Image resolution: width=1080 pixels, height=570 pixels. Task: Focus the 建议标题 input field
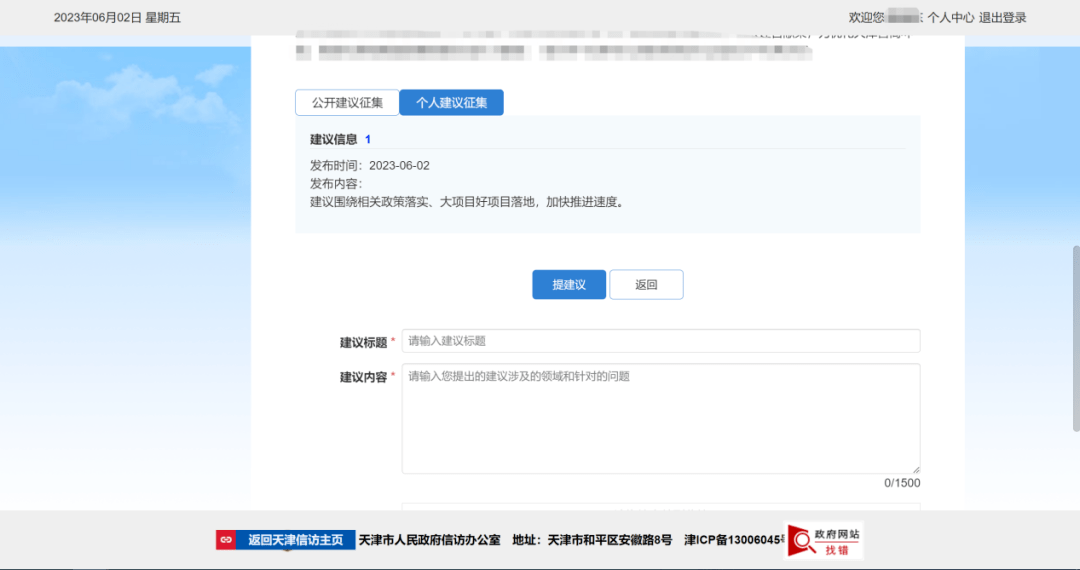point(660,341)
